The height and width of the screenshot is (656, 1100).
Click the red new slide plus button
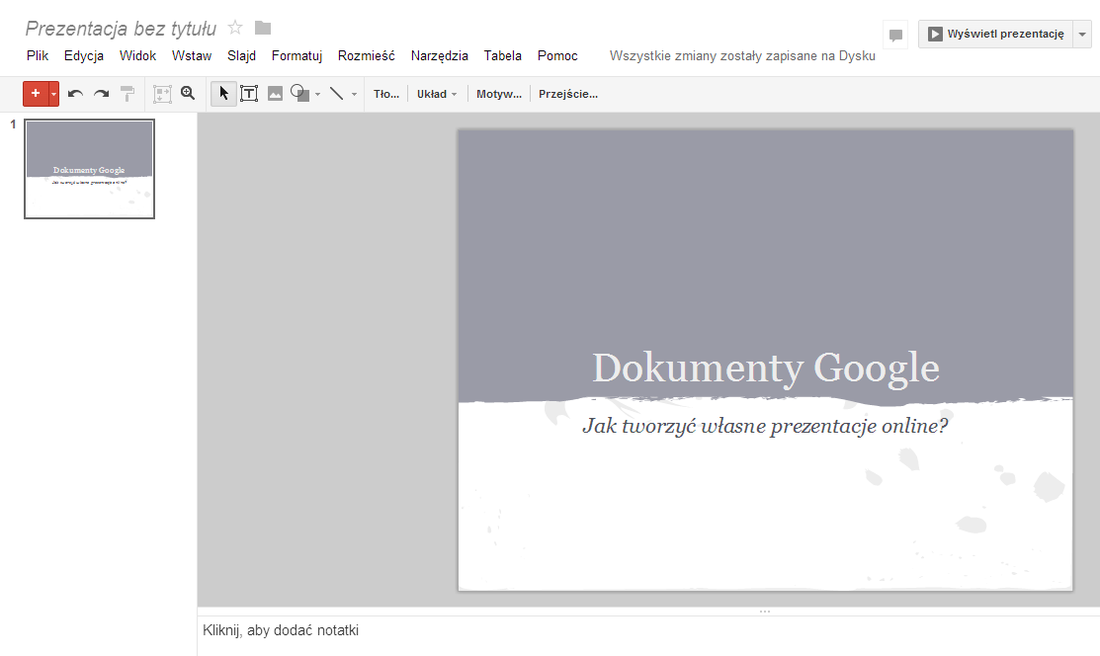click(36, 93)
